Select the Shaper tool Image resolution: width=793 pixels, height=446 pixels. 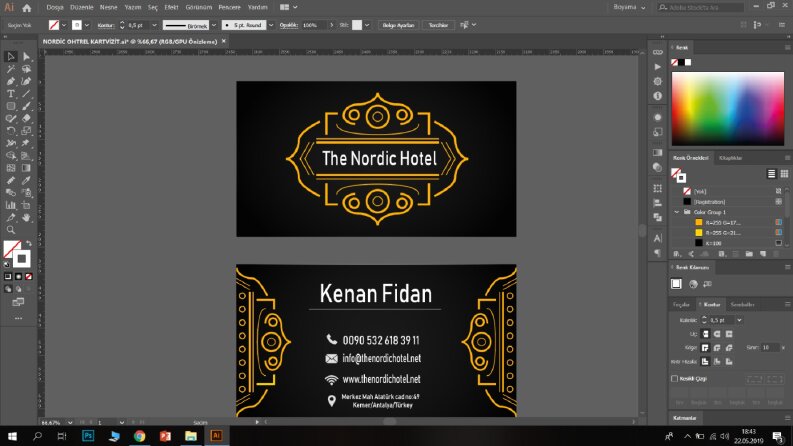(11, 118)
